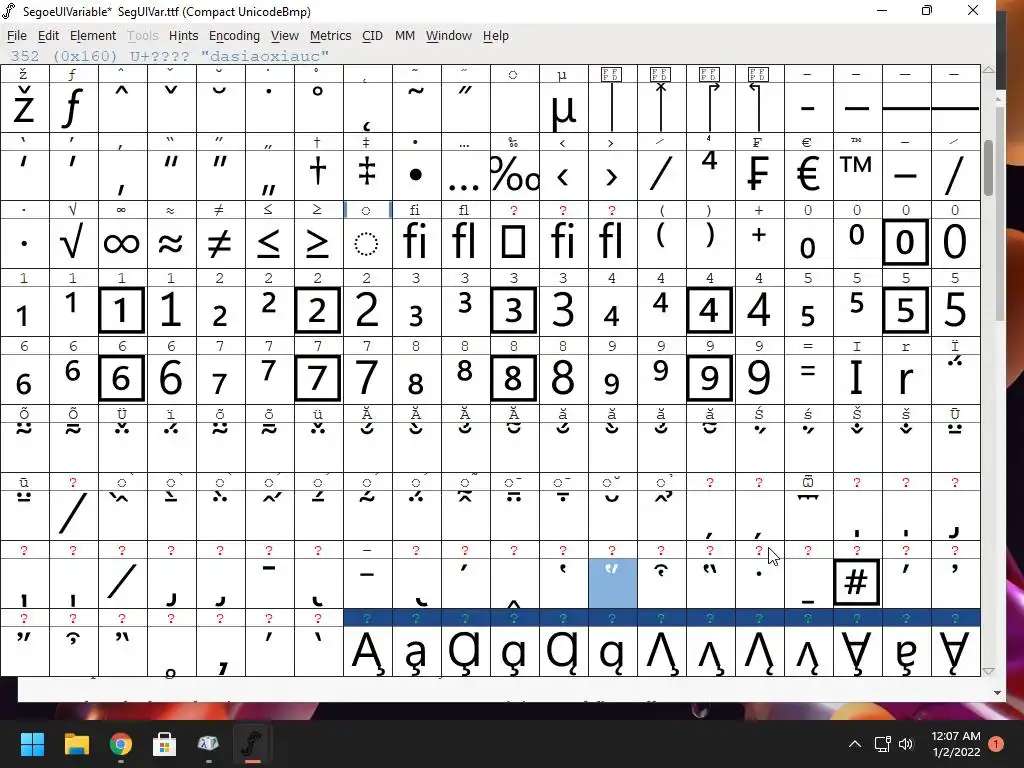Viewport: 1024px width, 768px height.
Task: Select the square root √ glyph cell
Action: pyautogui.click(x=74, y=243)
